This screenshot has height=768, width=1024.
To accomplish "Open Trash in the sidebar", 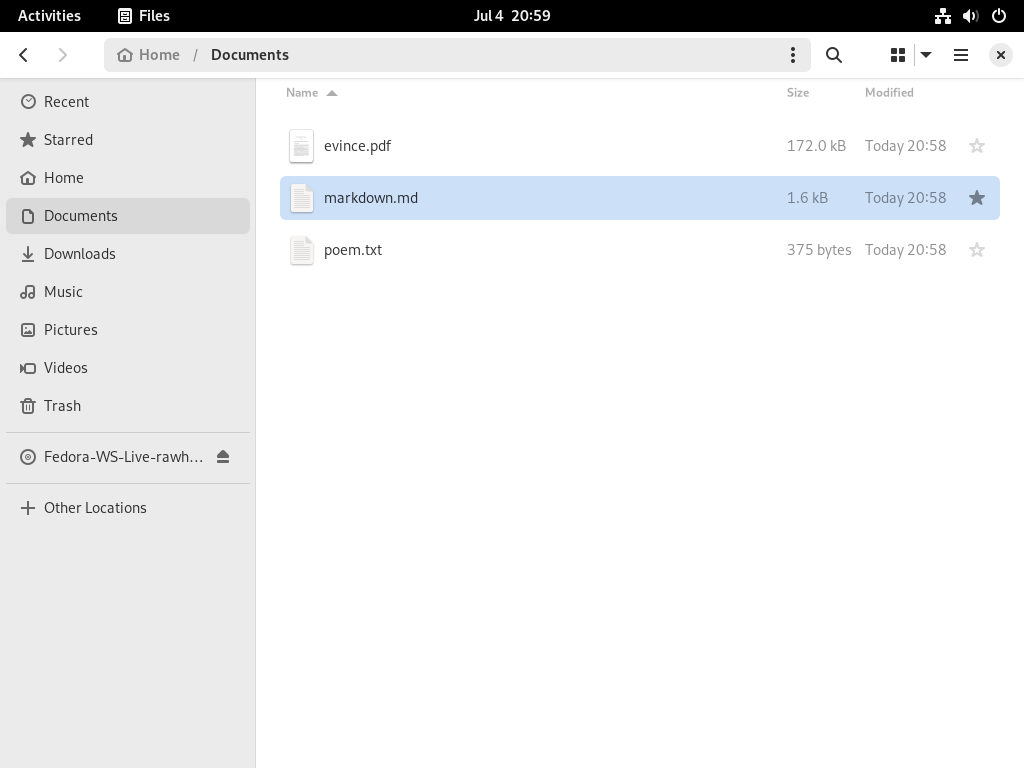I will [x=128, y=406].
